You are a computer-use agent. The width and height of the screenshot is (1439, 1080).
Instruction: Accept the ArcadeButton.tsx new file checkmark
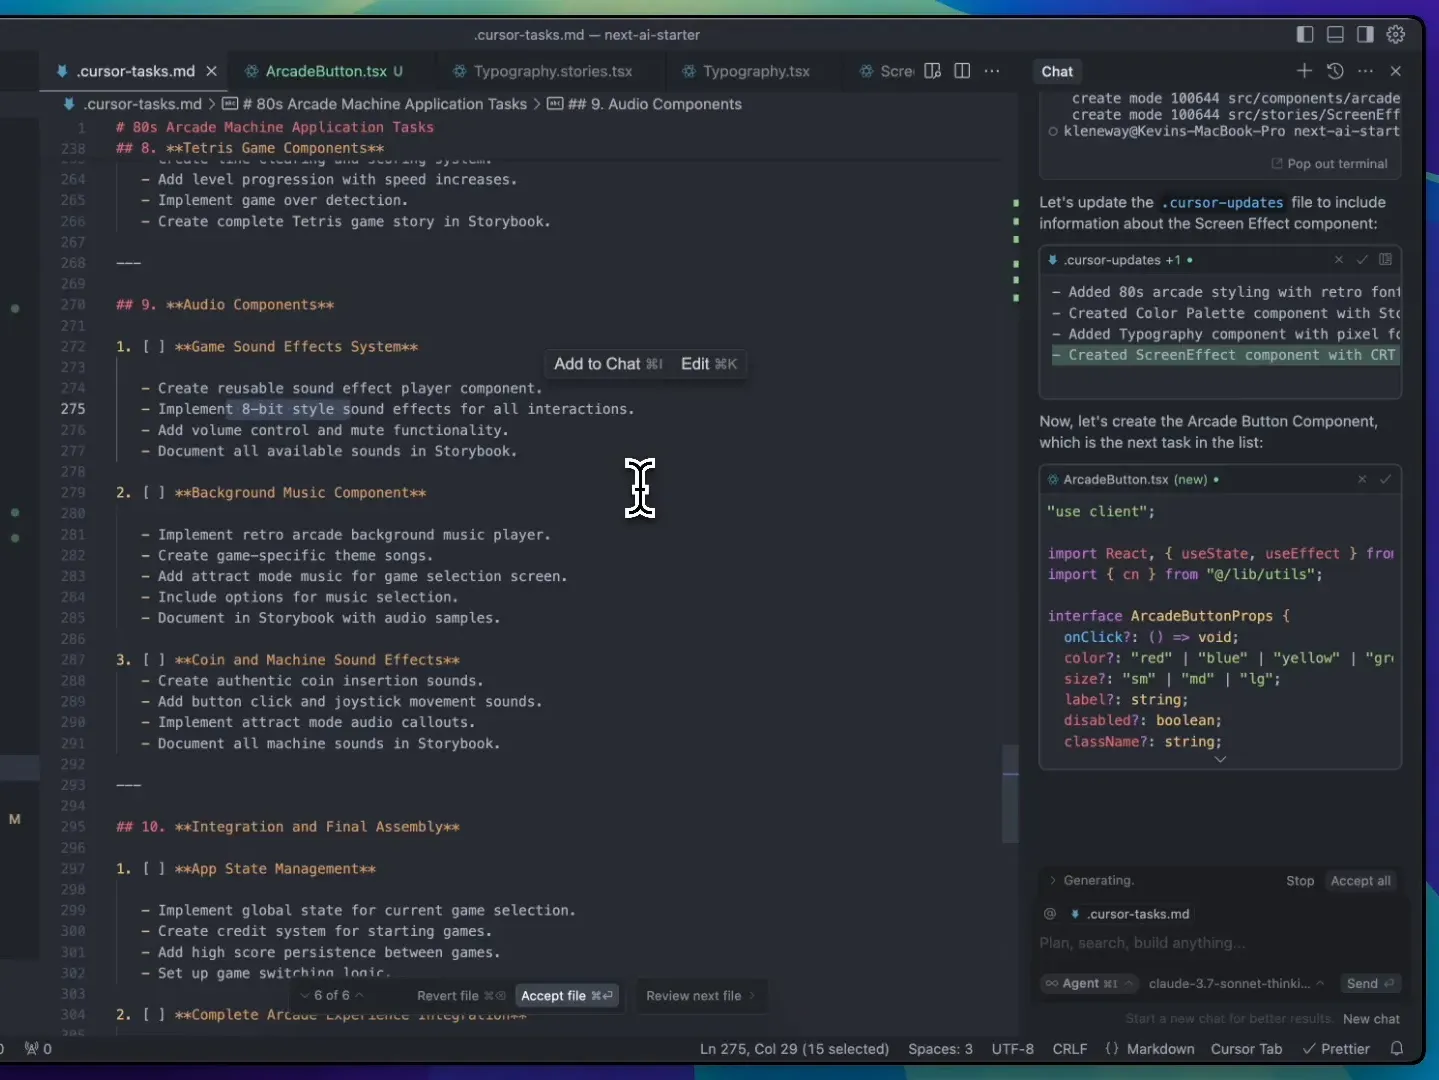coord(1385,480)
